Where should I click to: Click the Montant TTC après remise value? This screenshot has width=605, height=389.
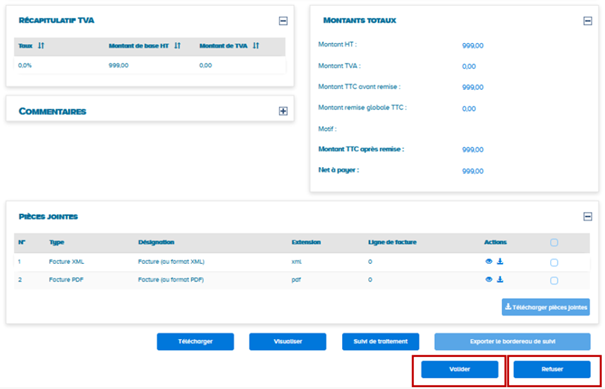(x=473, y=149)
